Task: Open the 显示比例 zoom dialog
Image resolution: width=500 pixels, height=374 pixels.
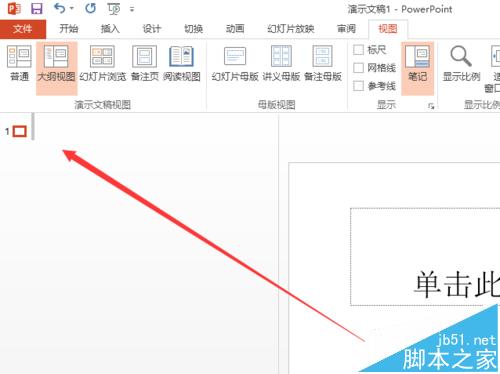Action: click(461, 63)
